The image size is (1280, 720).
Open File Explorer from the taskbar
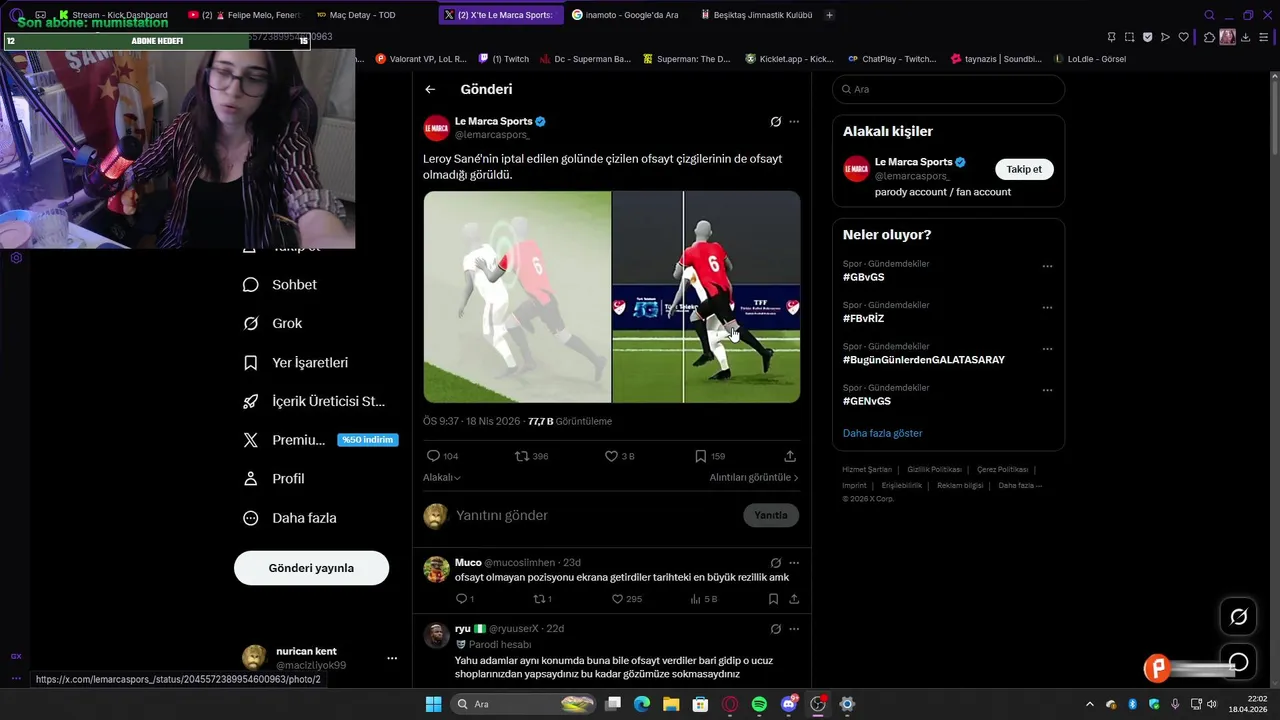[671, 704]
